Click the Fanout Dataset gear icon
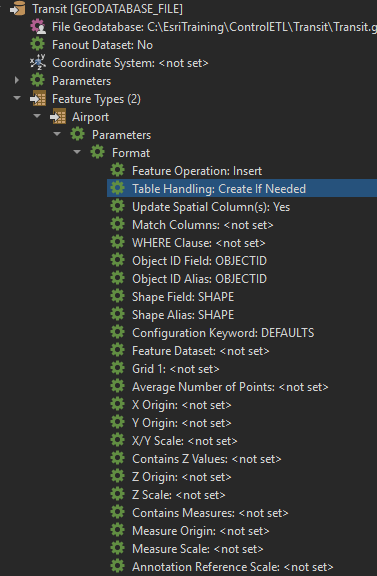This screenshot has width=377, height=576. (x=37, y=45)
